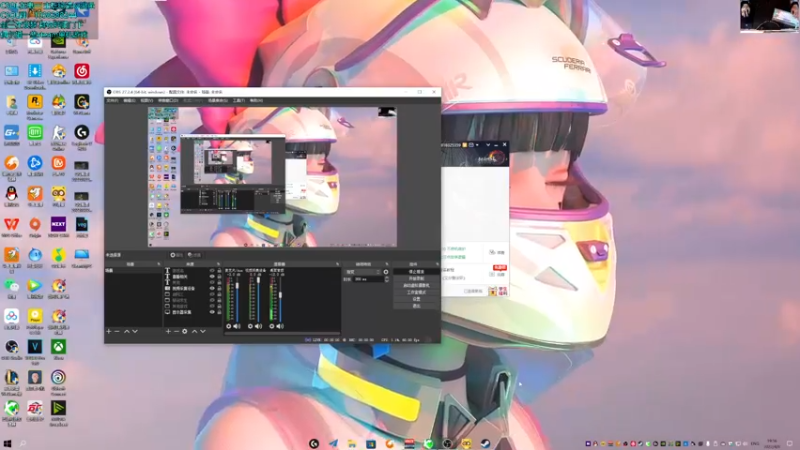Click the transition duration stepper arrows

point(386,279)
